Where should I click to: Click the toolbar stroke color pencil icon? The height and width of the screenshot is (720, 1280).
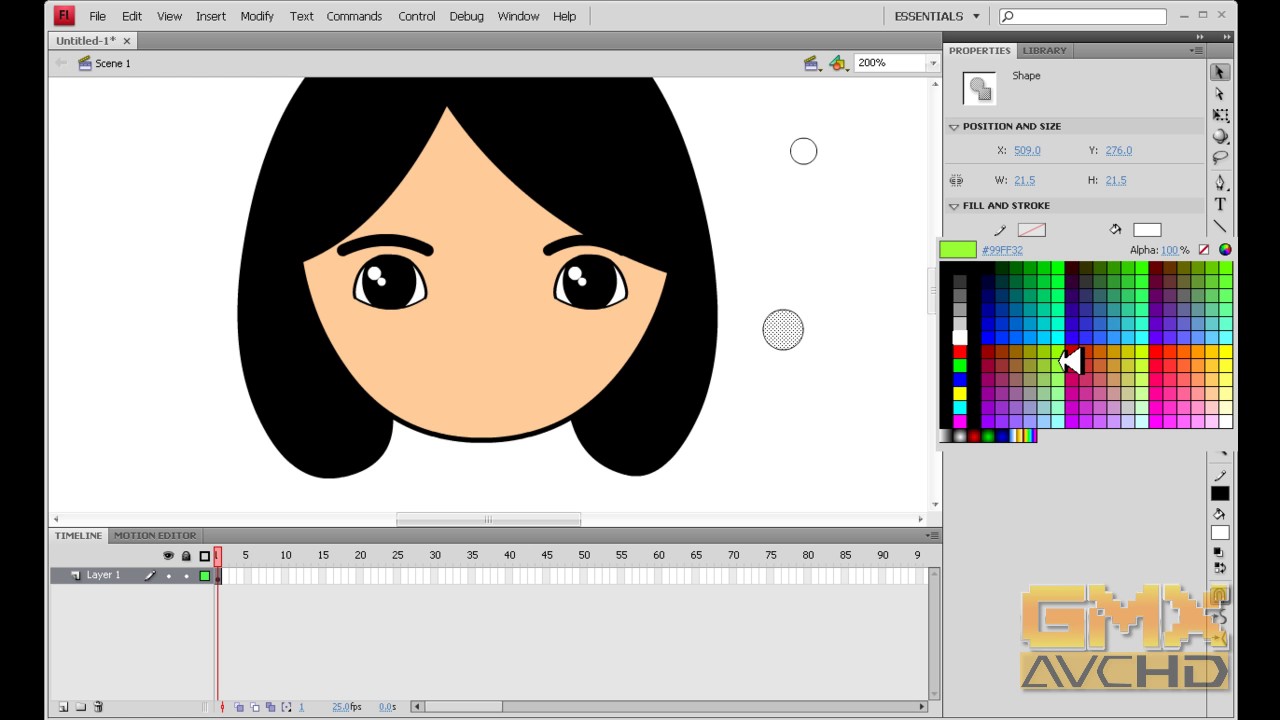[x=1220, y=476]
